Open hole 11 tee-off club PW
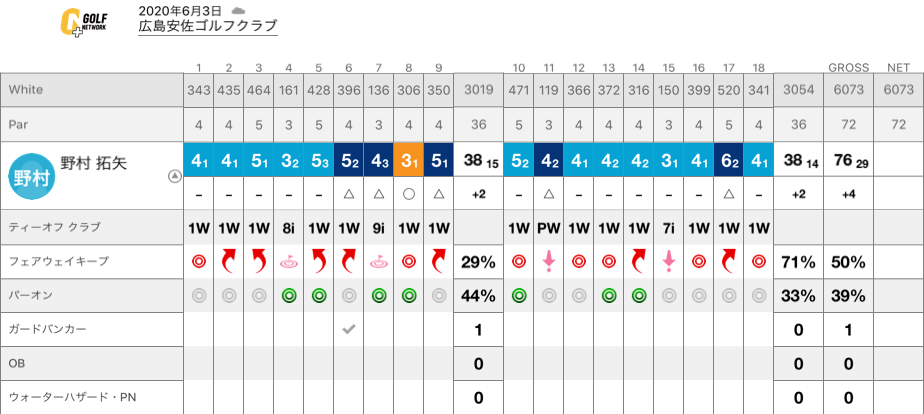Viewport: 924px width, 414px height. click(549, 229)
